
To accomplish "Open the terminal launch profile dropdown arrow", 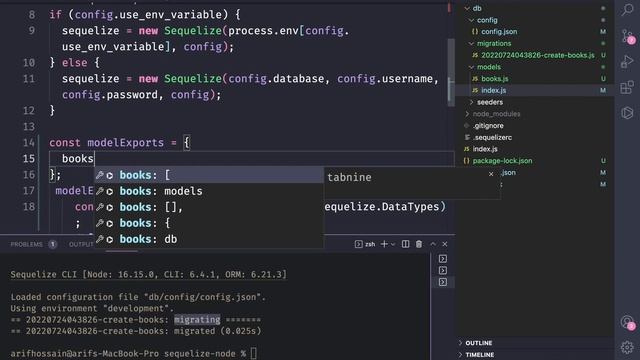I will click(393, 244).
